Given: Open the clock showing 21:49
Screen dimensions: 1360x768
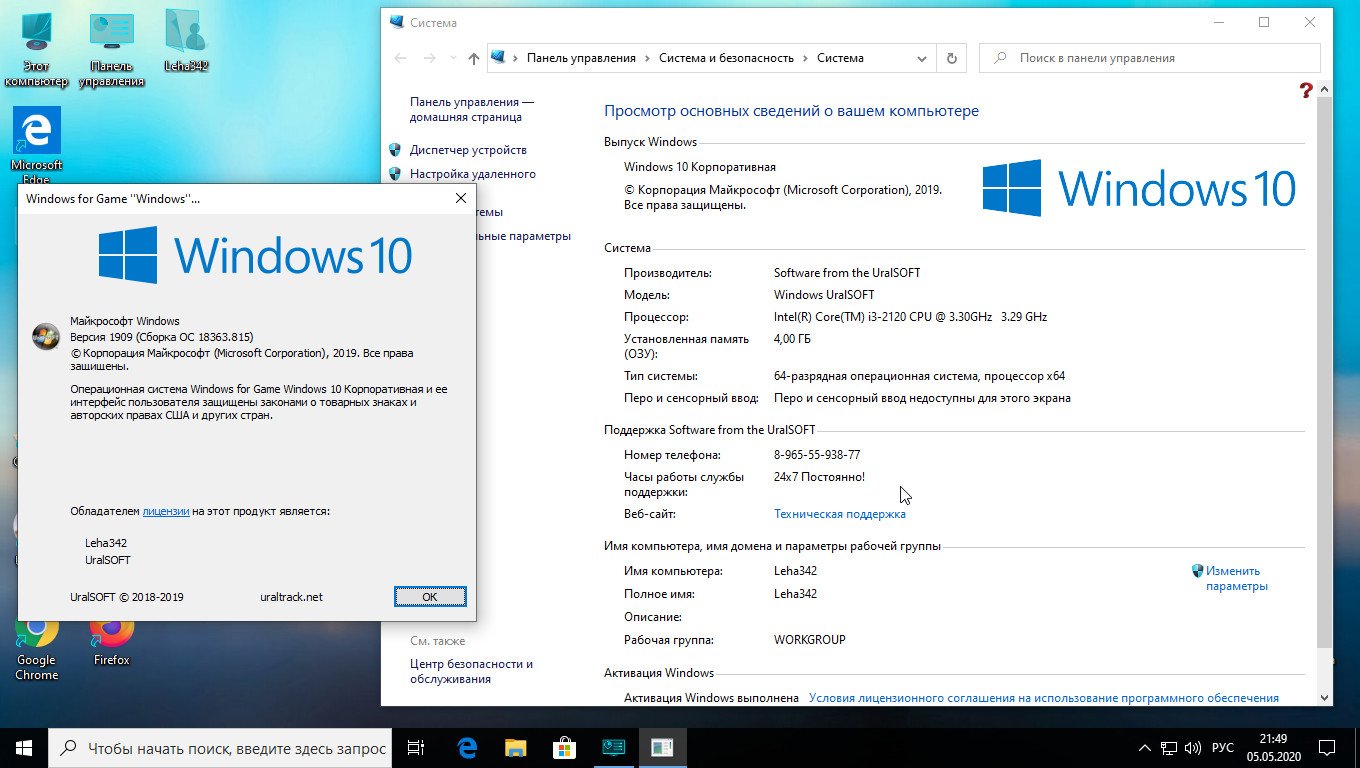Looking at the screenshot, I should coord(1273,747).
